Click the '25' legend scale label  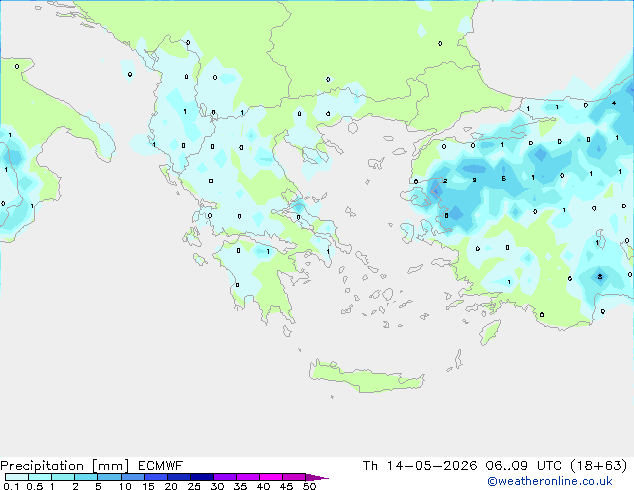pyautogui.click(x=194, y=486)
